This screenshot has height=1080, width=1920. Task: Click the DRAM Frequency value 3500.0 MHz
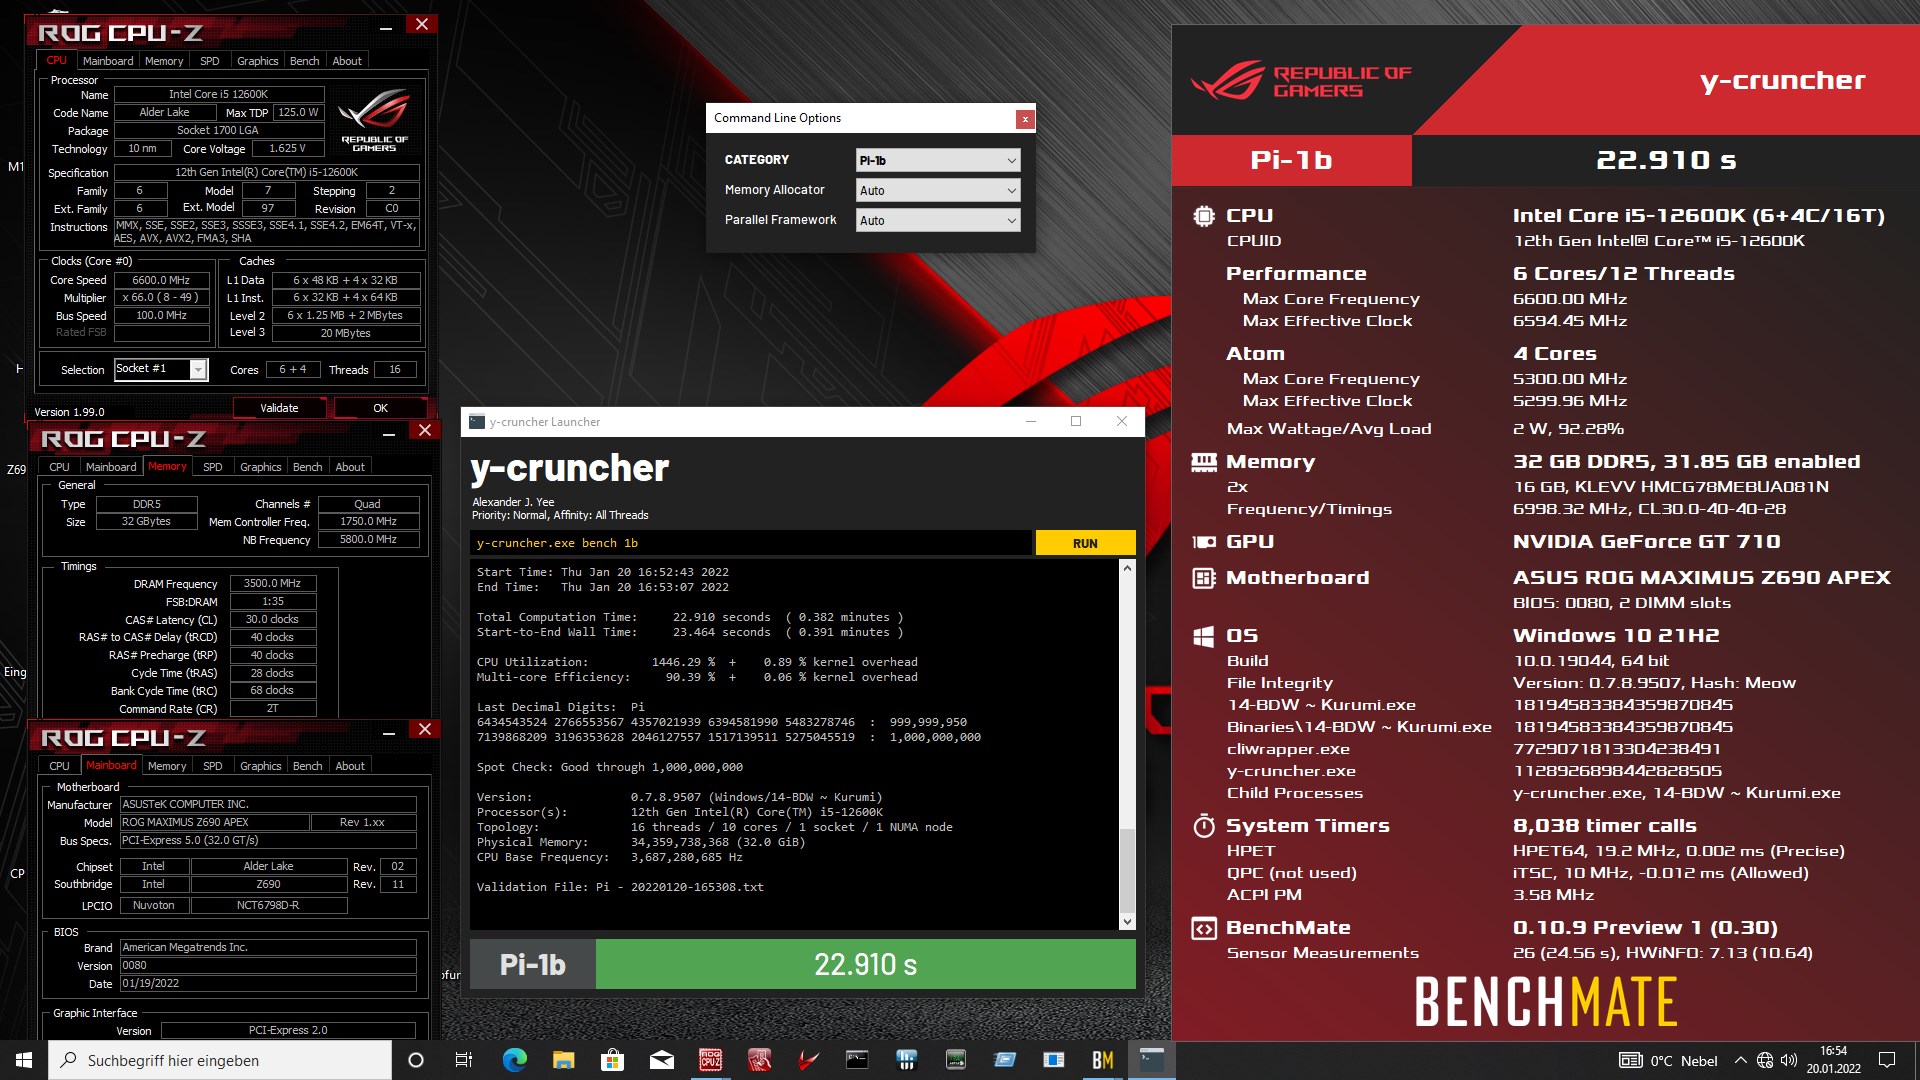[272, 584]
